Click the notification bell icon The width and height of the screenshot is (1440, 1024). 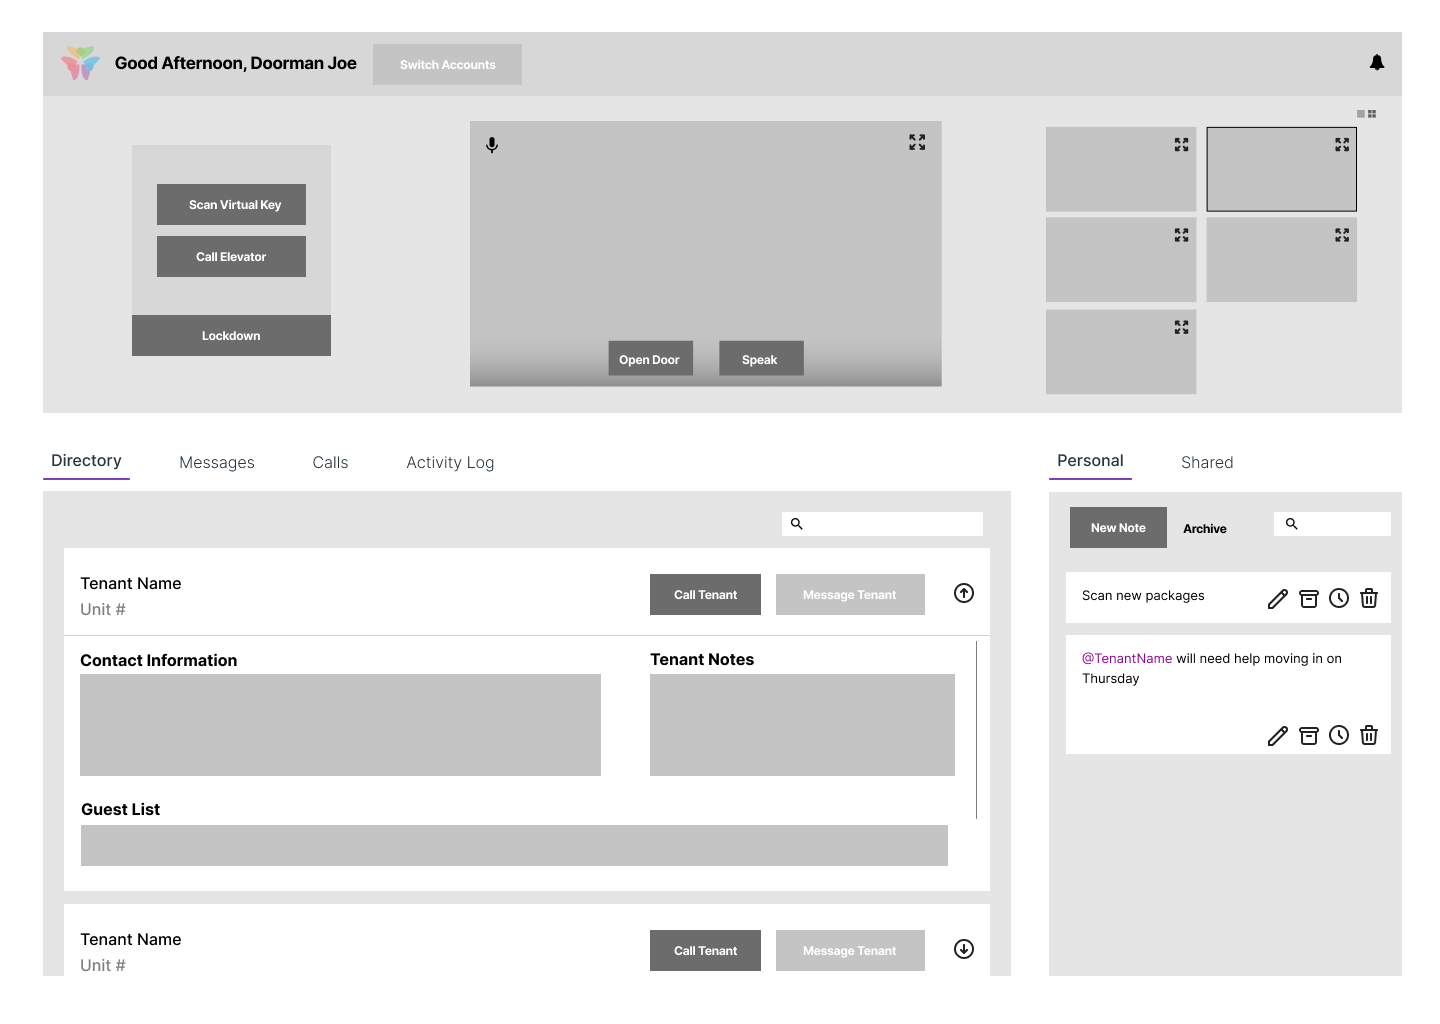[x=1377, y=63]
